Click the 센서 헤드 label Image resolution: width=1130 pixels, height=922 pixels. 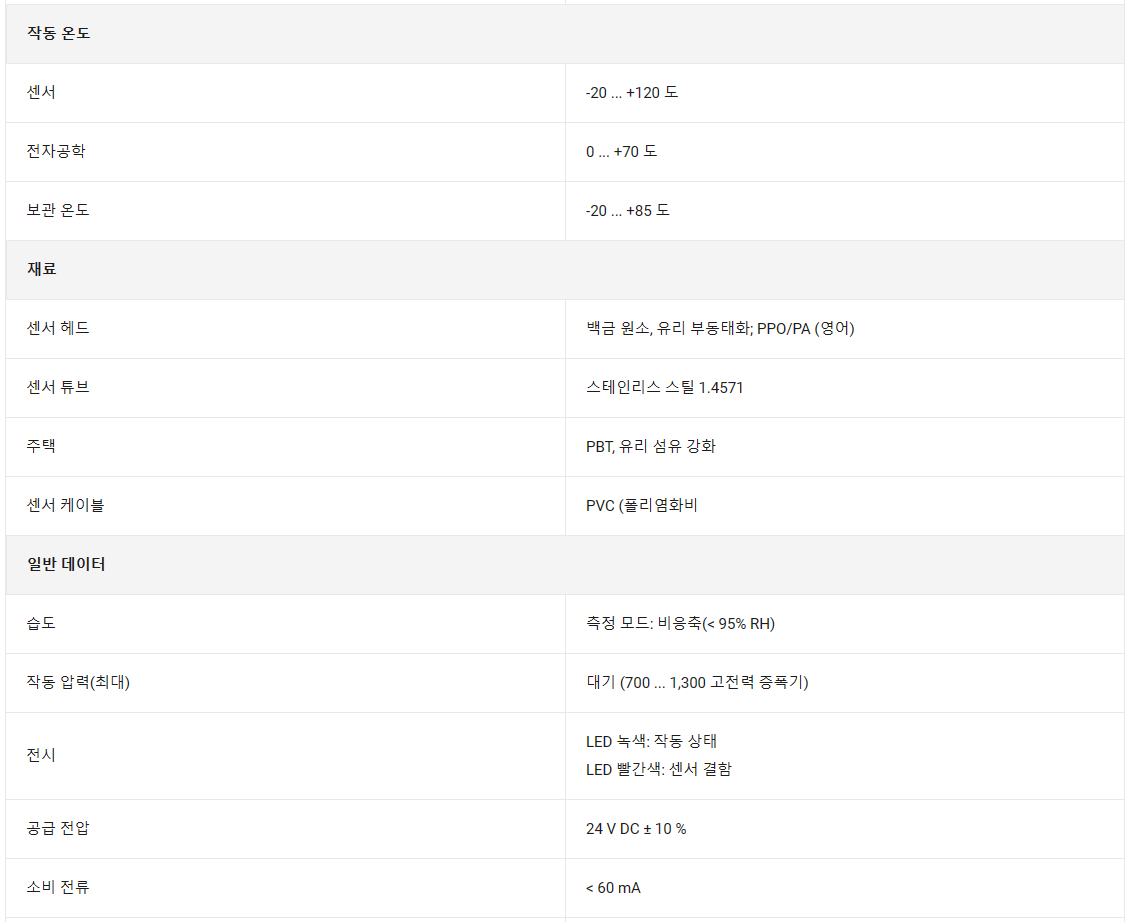coord(58,328)
